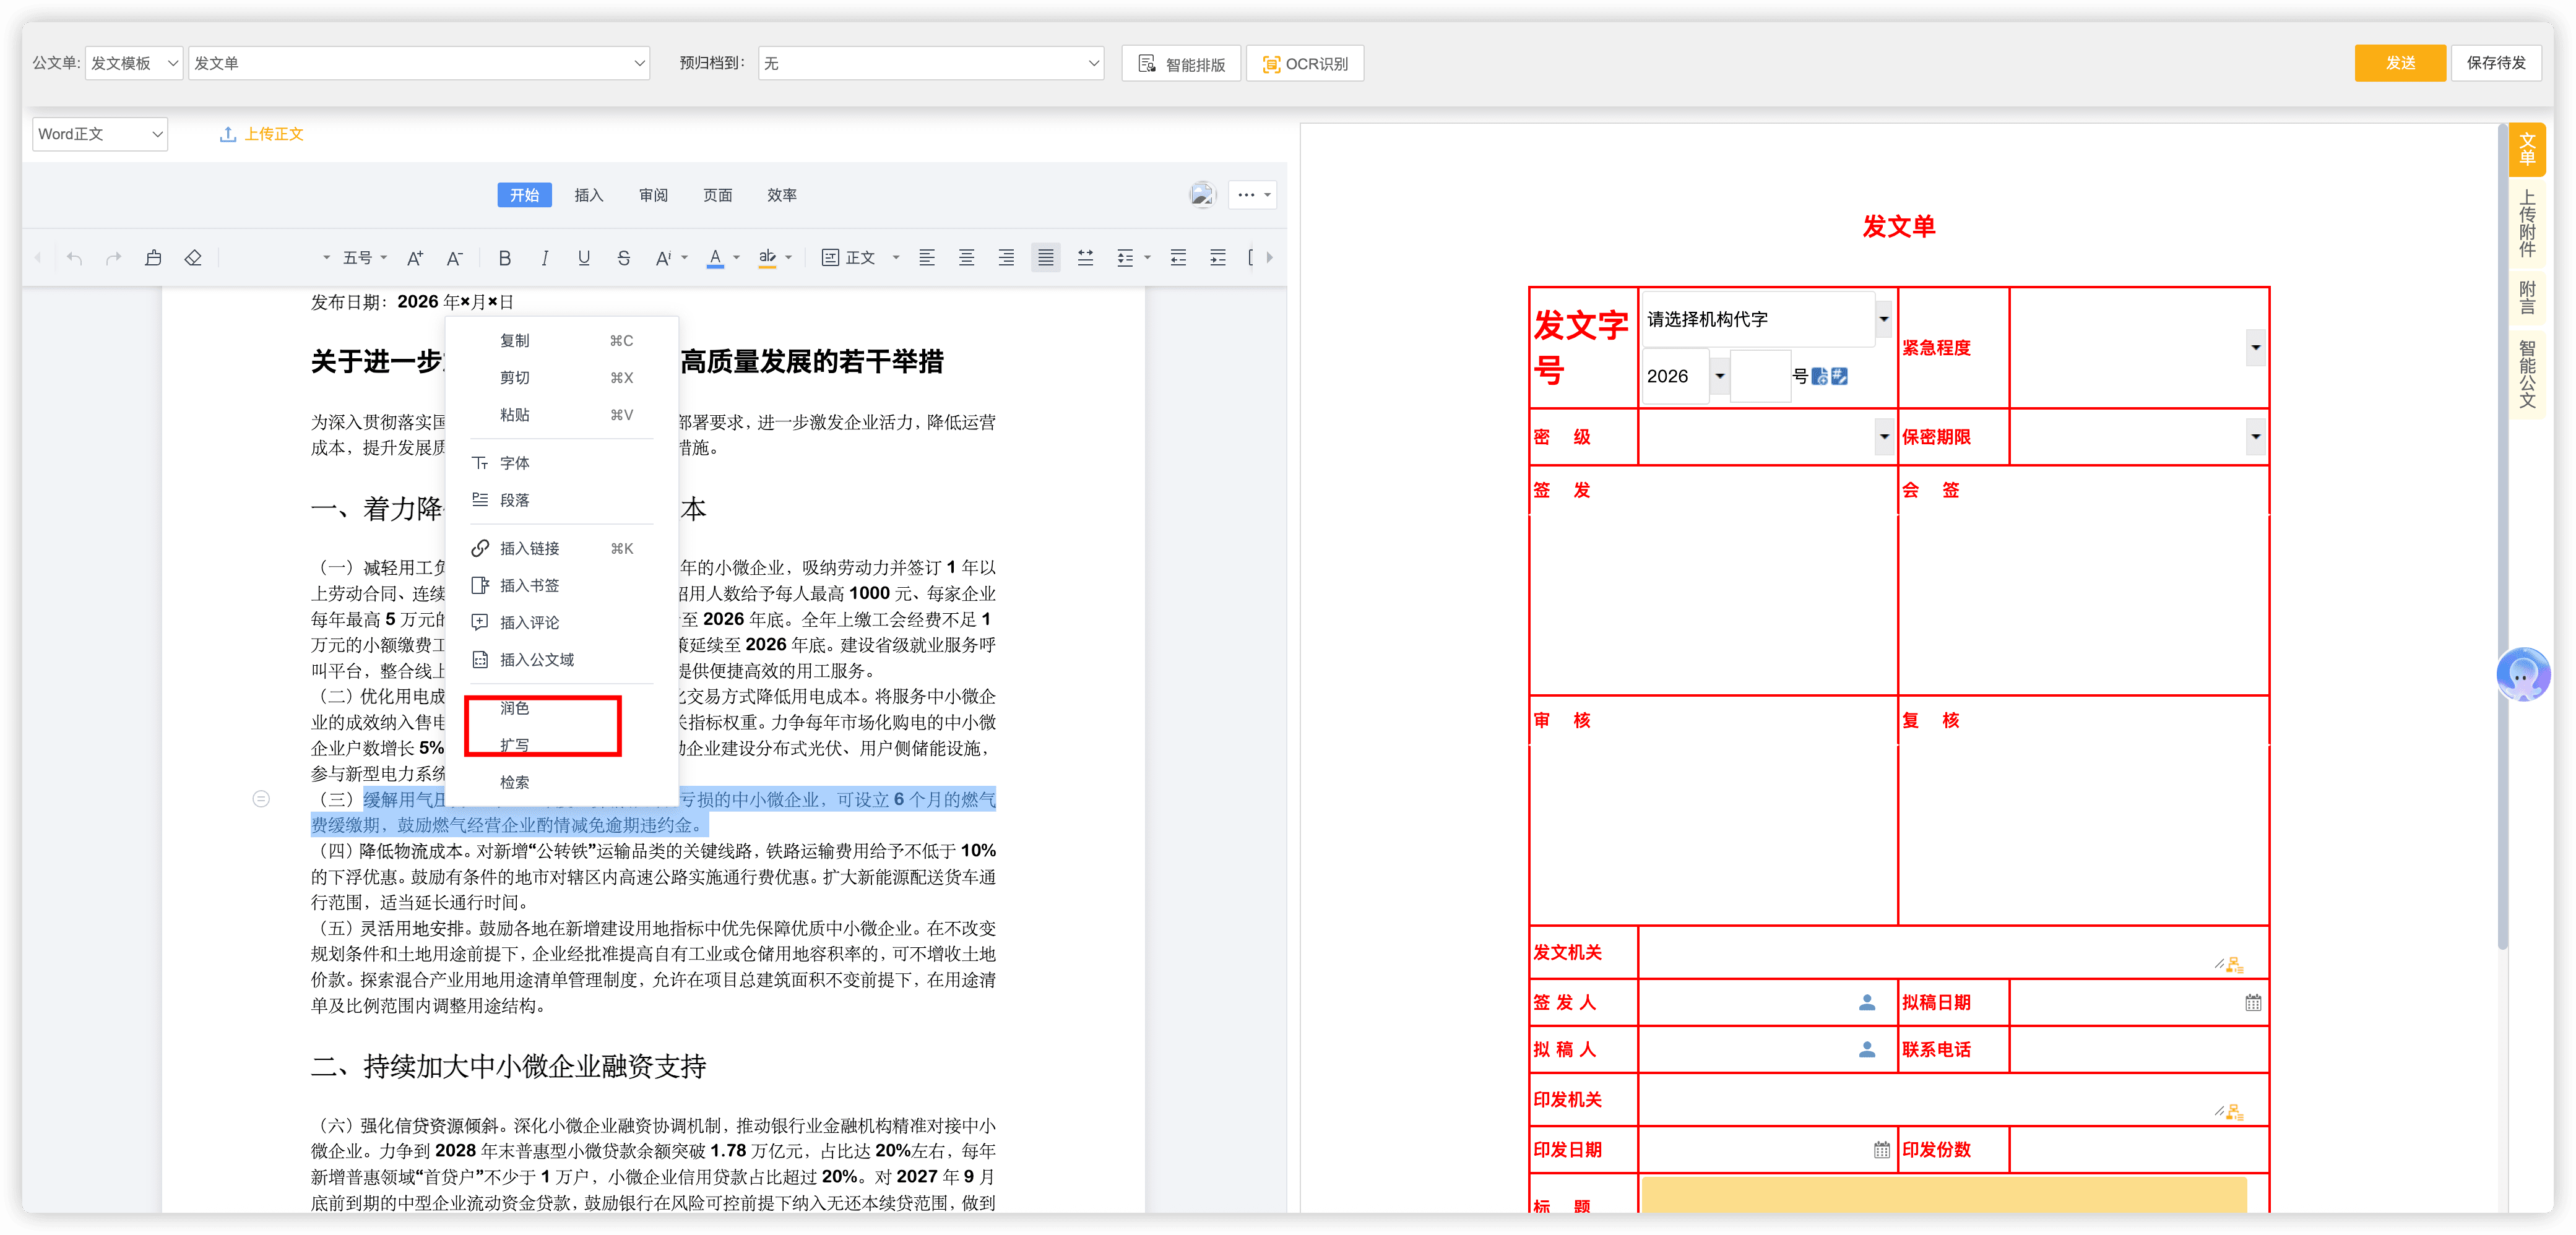Center align the text

coord(967,258)
